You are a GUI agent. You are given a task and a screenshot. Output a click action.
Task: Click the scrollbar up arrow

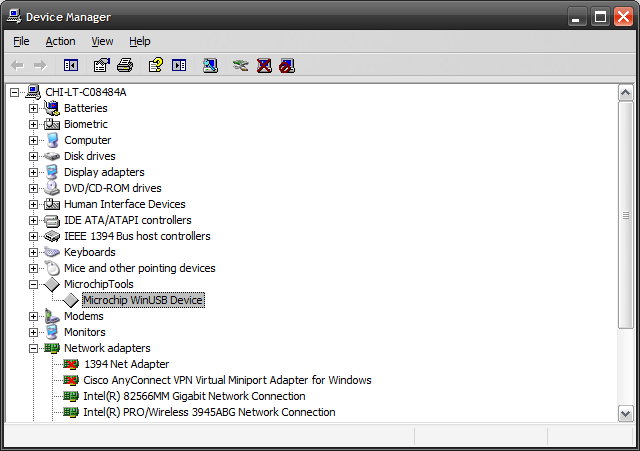625,93
